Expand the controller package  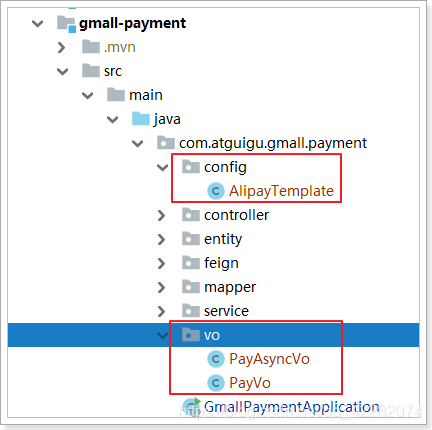coord(162,216)
